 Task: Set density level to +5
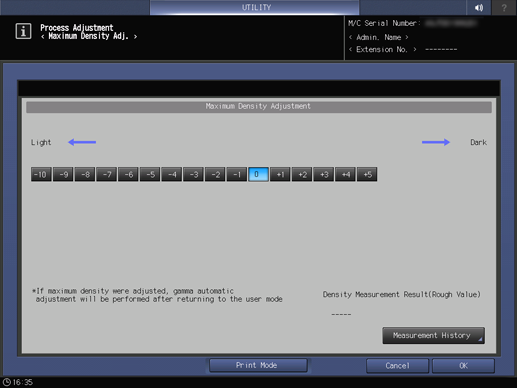(x=367, y=174)
